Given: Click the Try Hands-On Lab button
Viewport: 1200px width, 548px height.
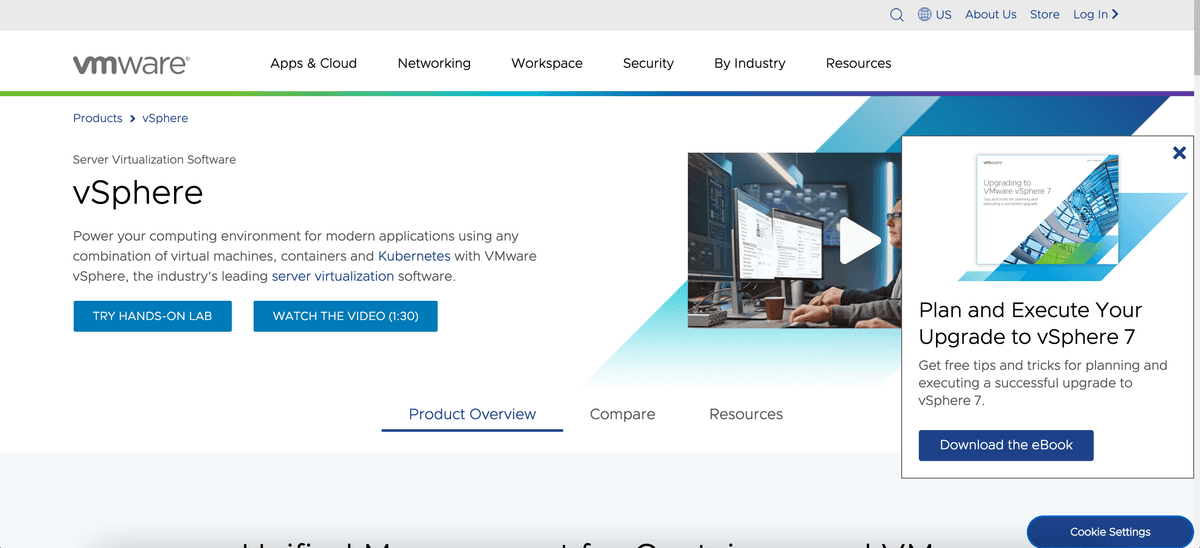Looking at the screenshot, I should pos(153,316).
